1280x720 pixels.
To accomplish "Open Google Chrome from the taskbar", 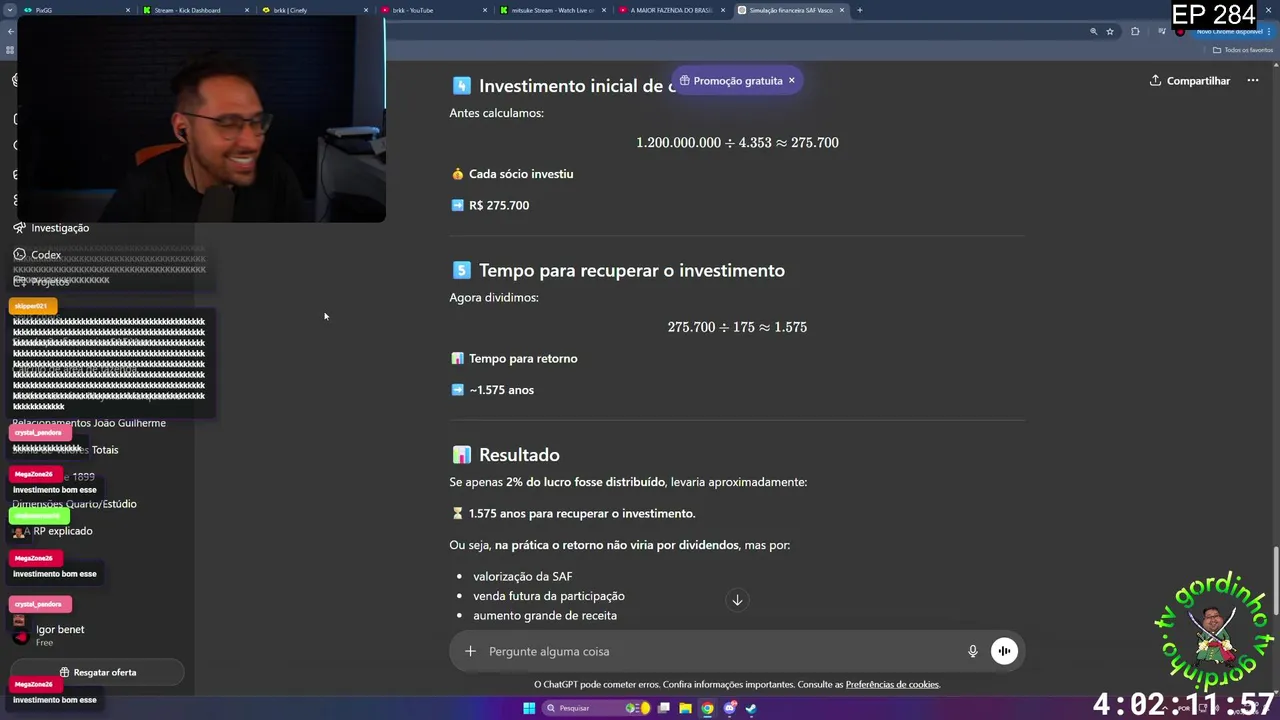I will (x=707, y=708).
